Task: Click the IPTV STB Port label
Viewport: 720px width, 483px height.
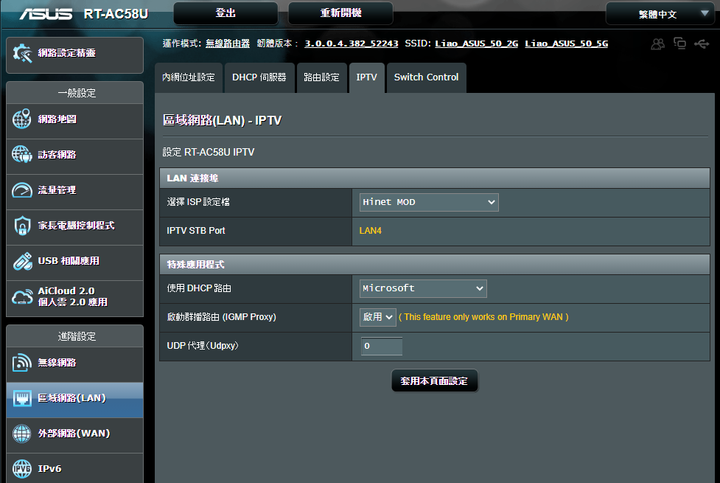Action: 196,231
